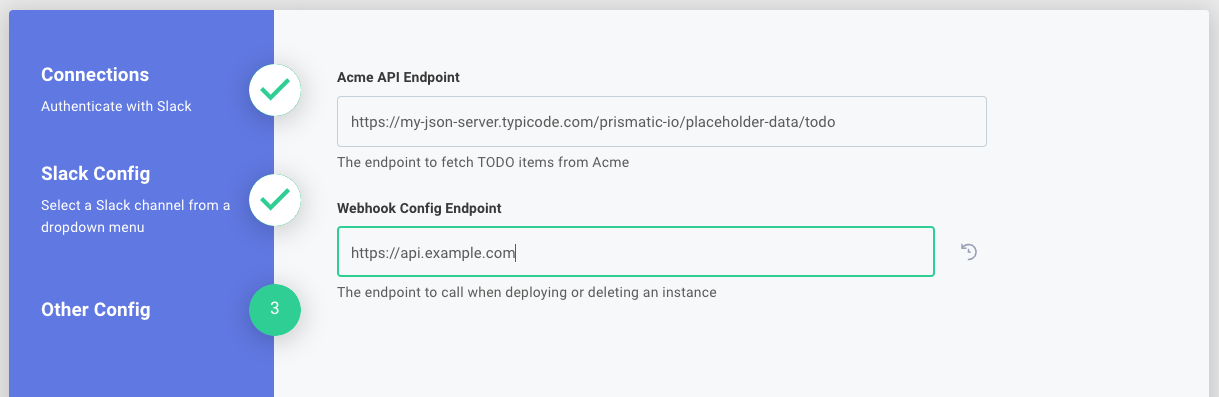The width and height of the screenshot is (1219, 397).
Task: Click the Webhook Config Endpoint label
Action: click(x=420, y=208)
